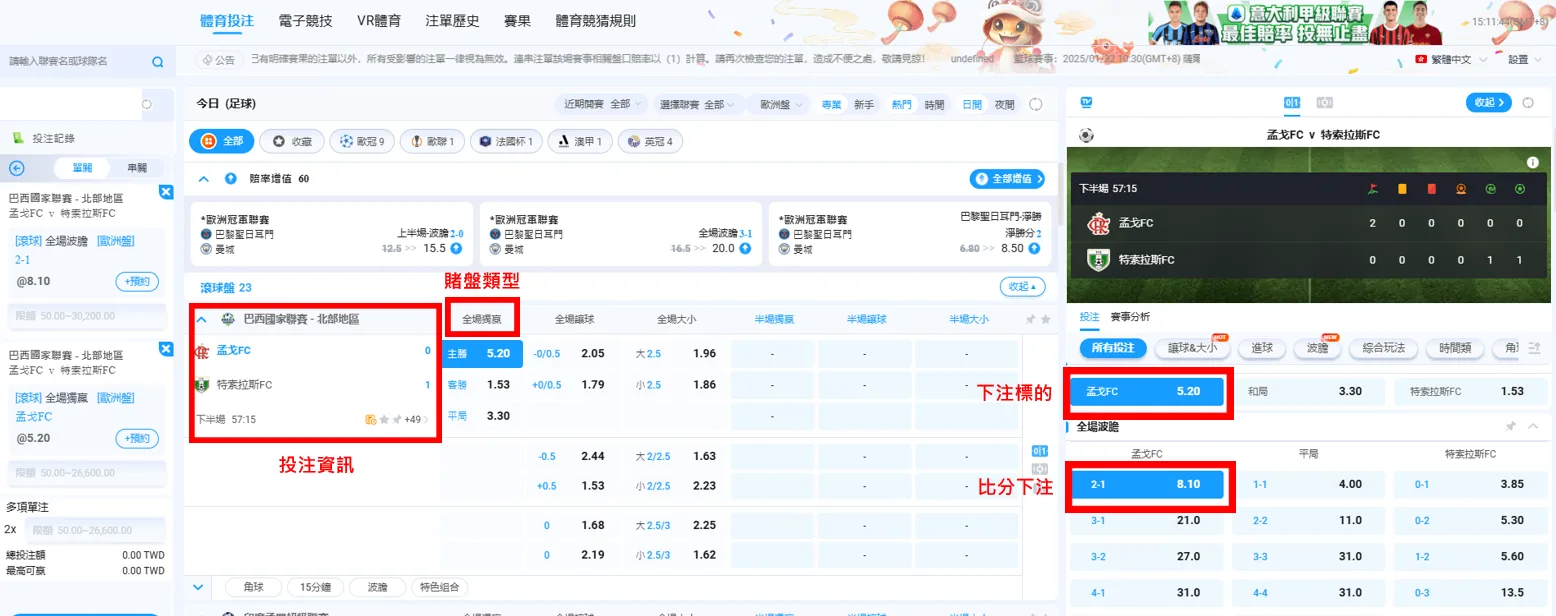Click the bet amount input showing 限額 50.00~30,200.00

pos(87,316)
